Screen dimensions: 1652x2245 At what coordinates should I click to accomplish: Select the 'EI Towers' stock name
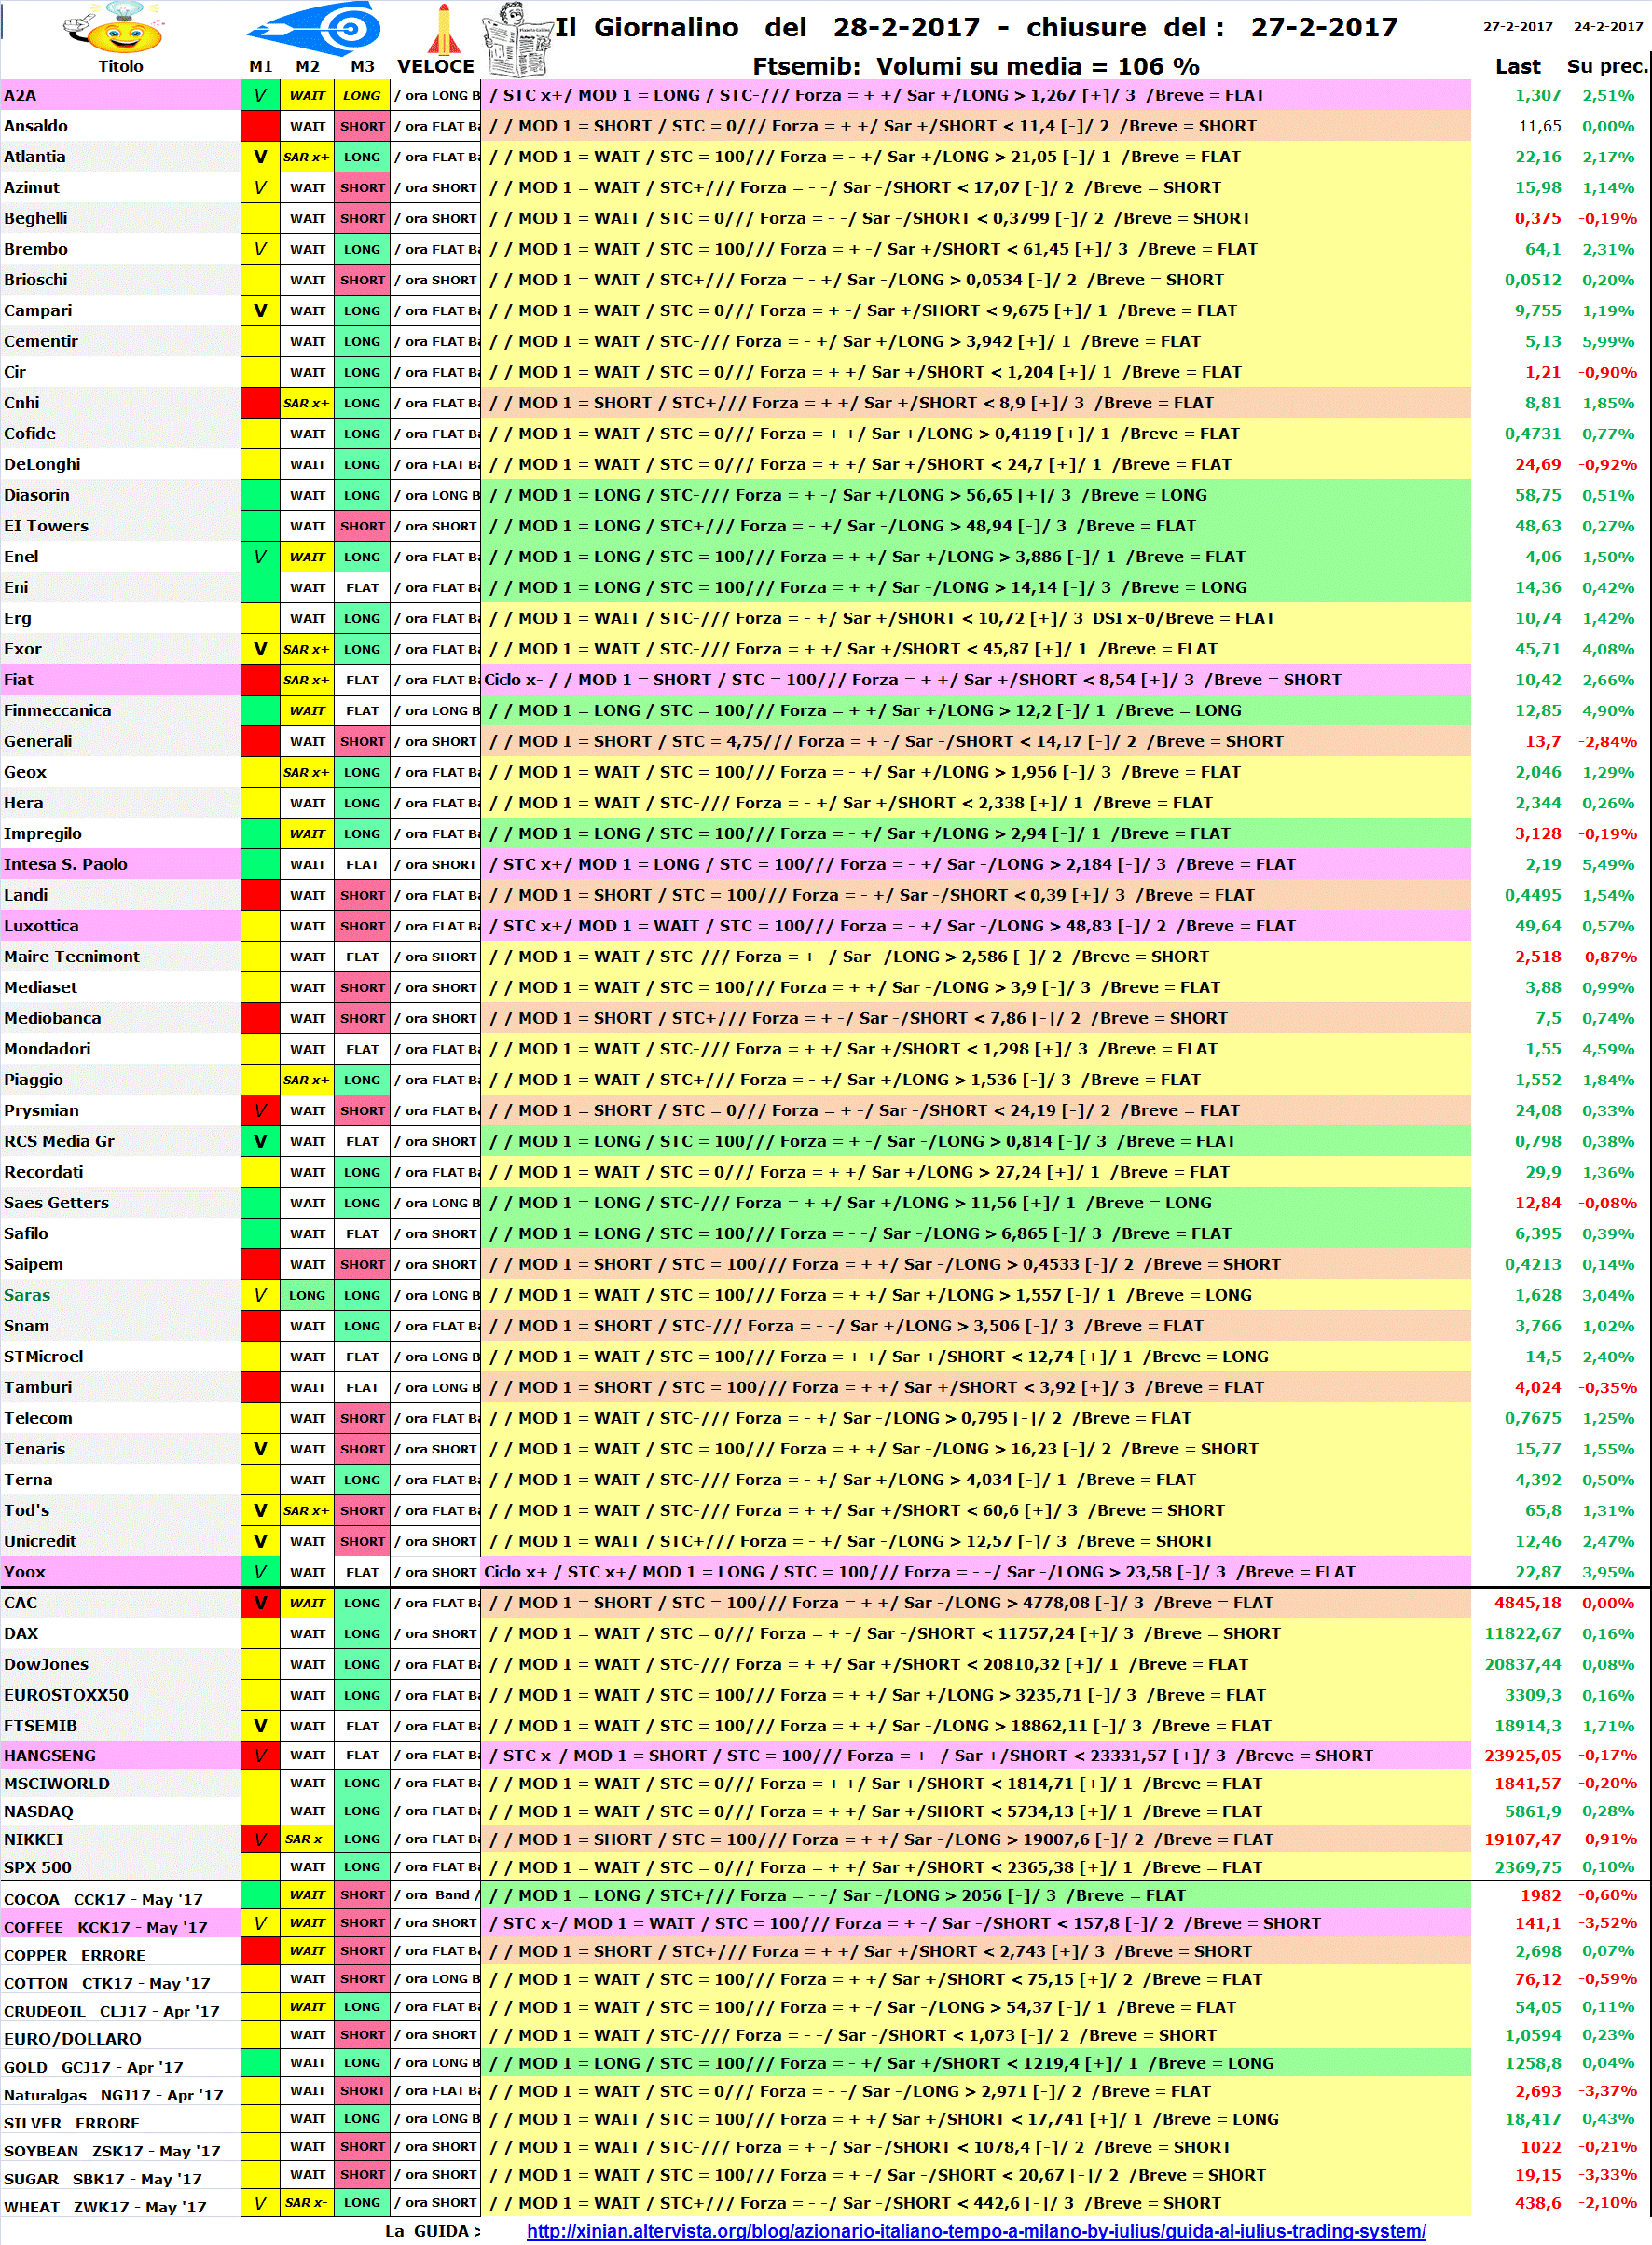pyautogui.click(x=46, y=526)
